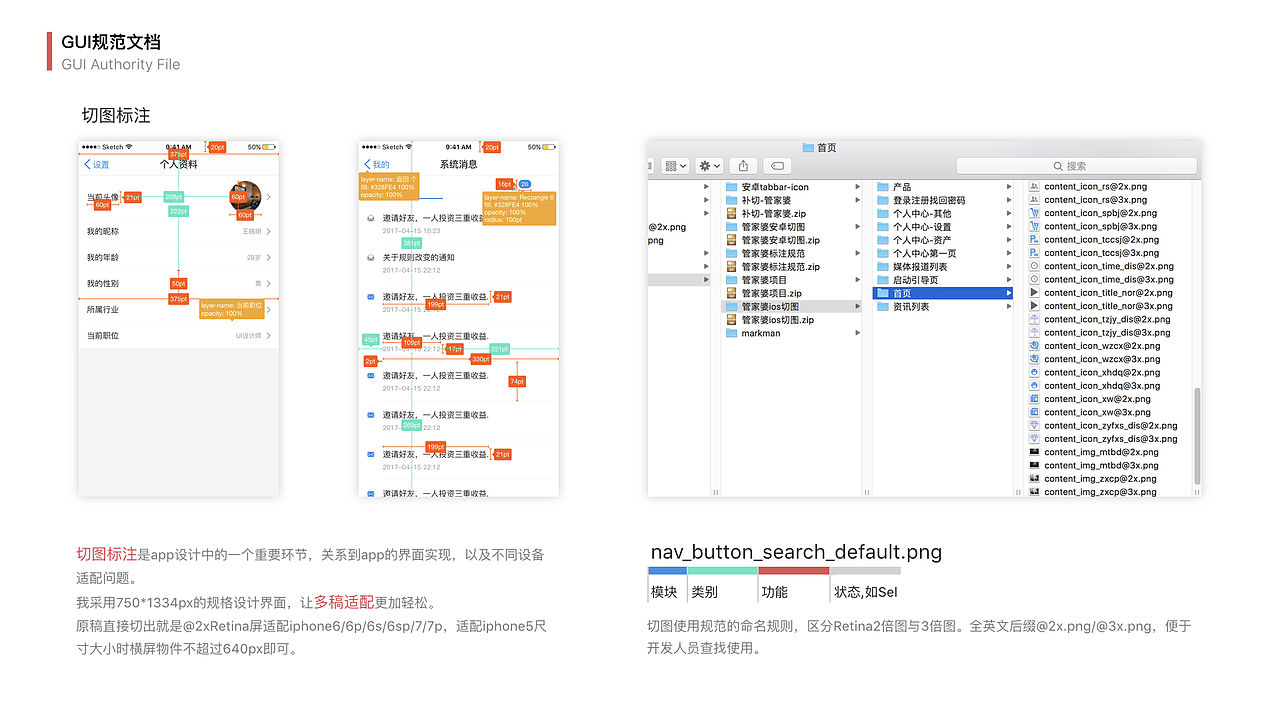Select the diamond icon of content_icon_zyfxs_dis@2x.png

pyautogui.click(x=1034, y=425)
